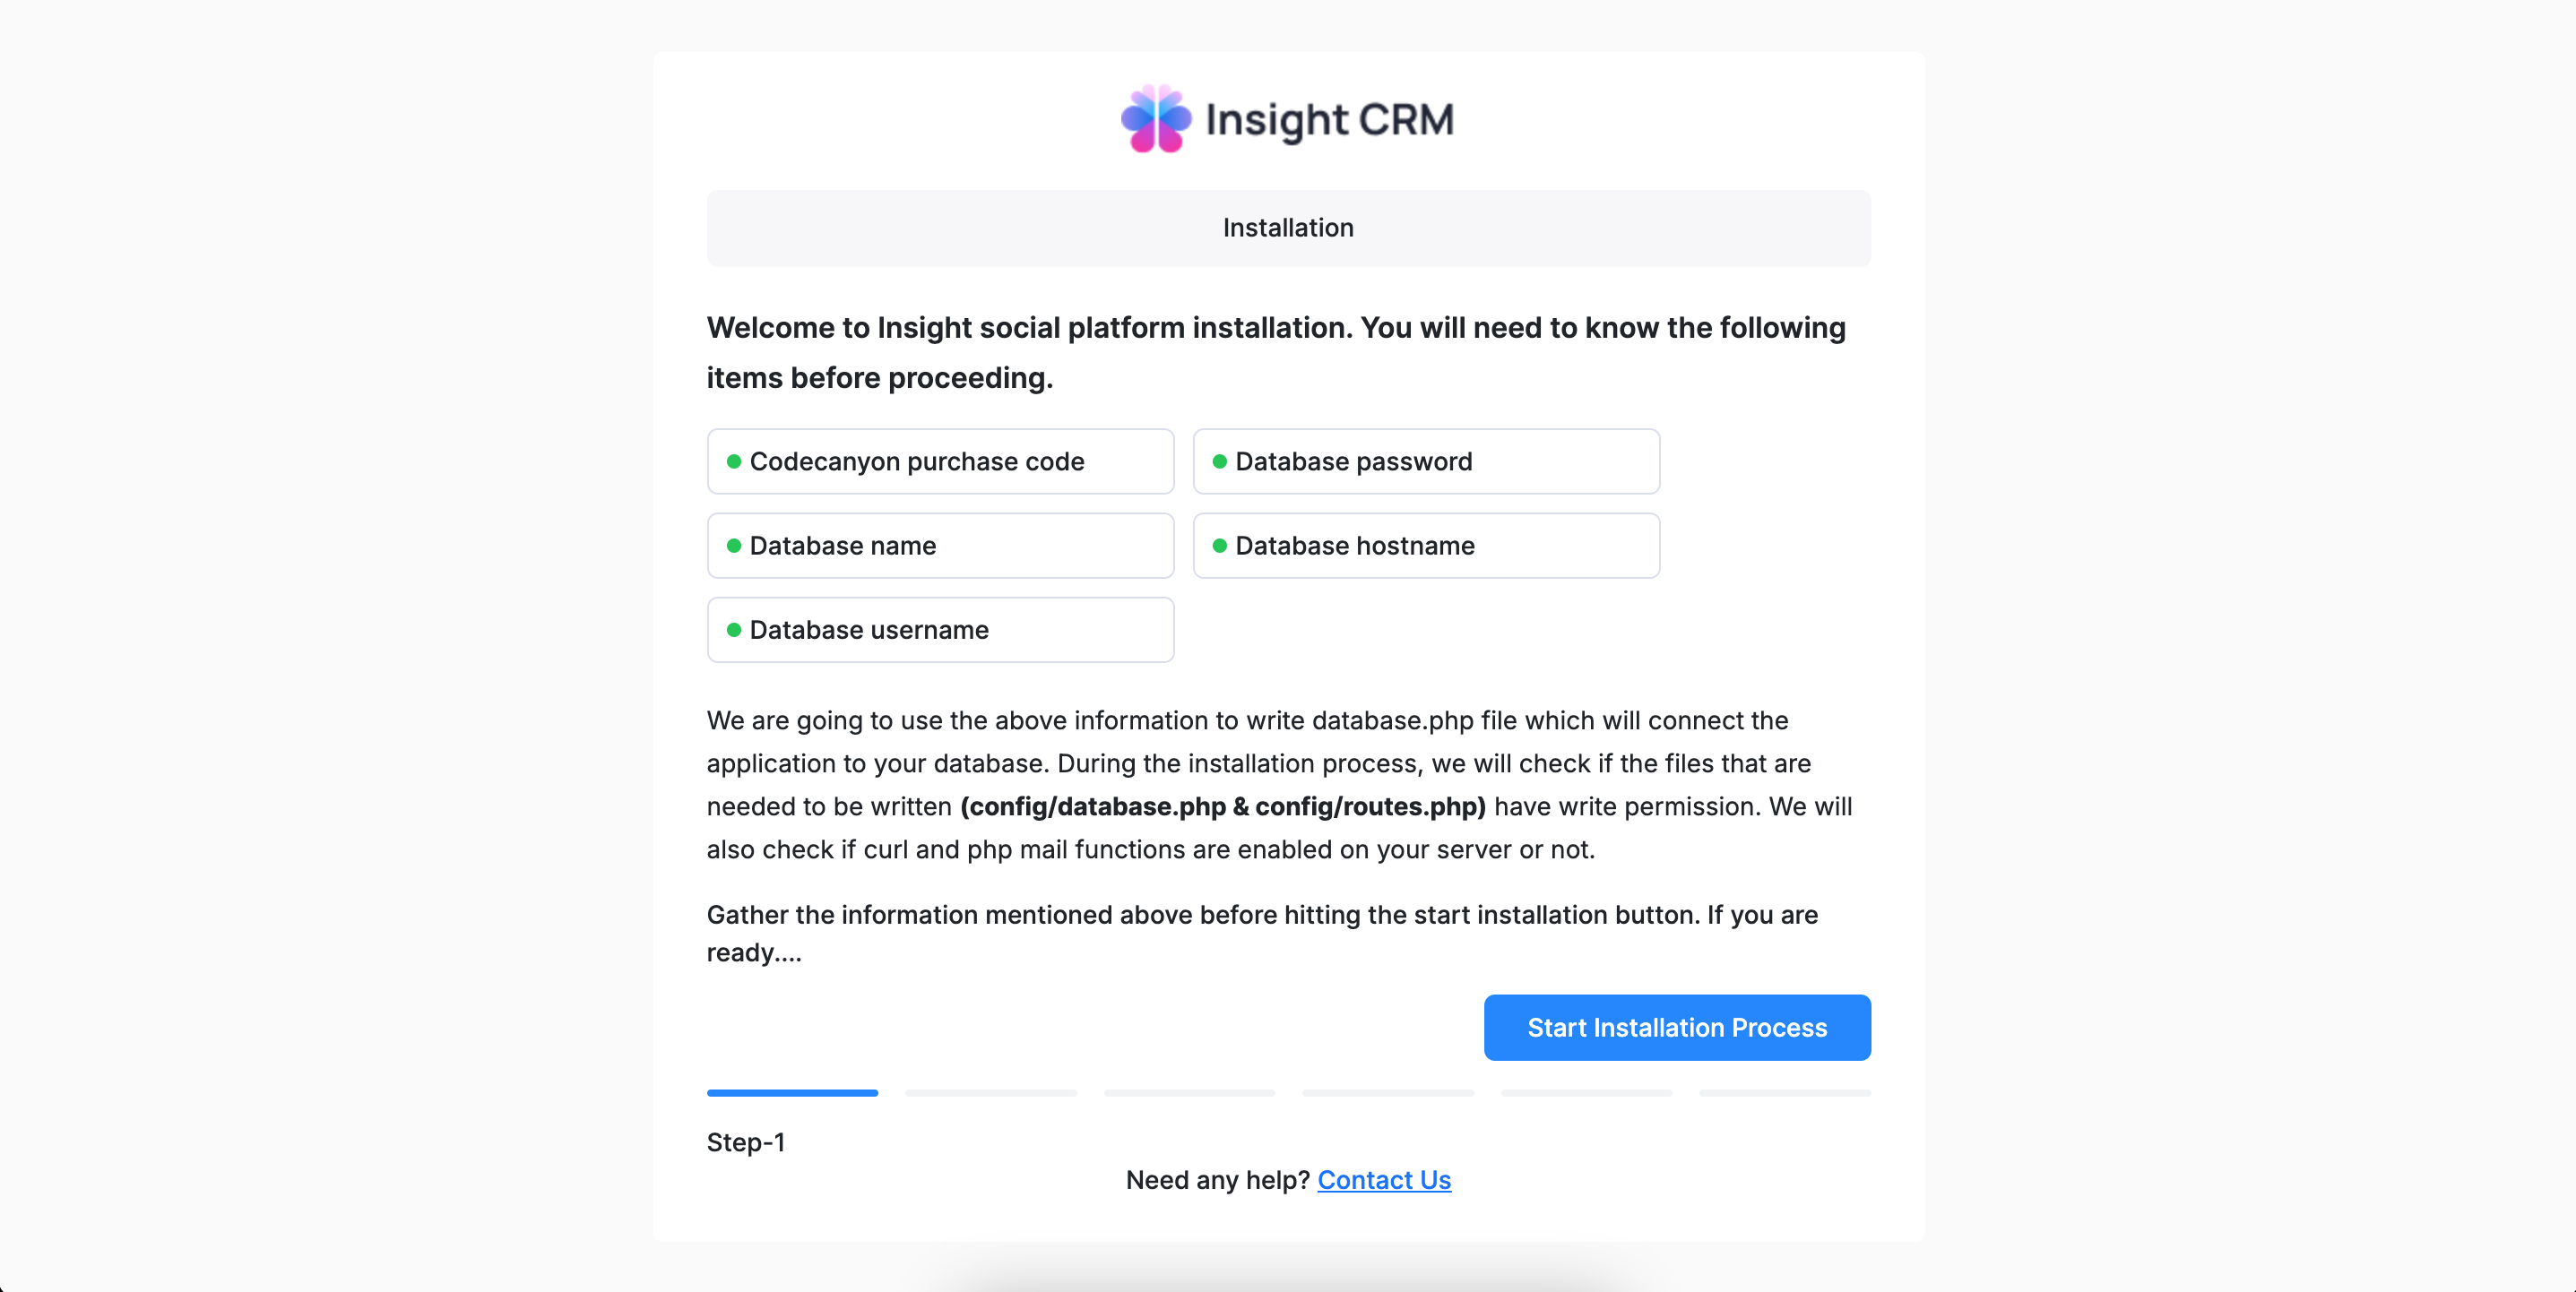Select the Codecanyon purchase code item box
Image resolution: width=2576 pixels, height=1292 pixels.
tap(940, 461)
